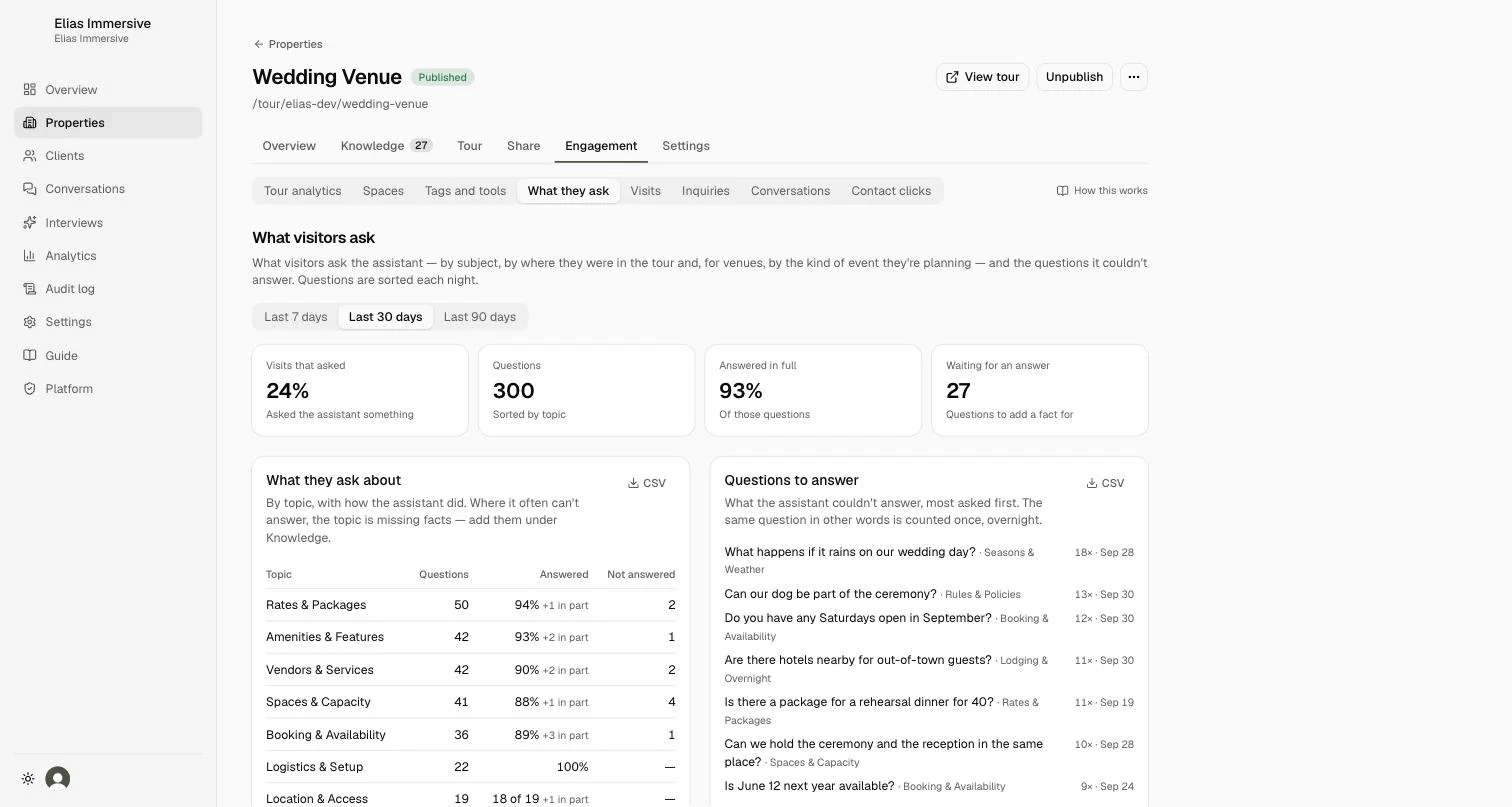Click the View tour button
This screenshot has width=1512, height=807.
tap(982, 77)
